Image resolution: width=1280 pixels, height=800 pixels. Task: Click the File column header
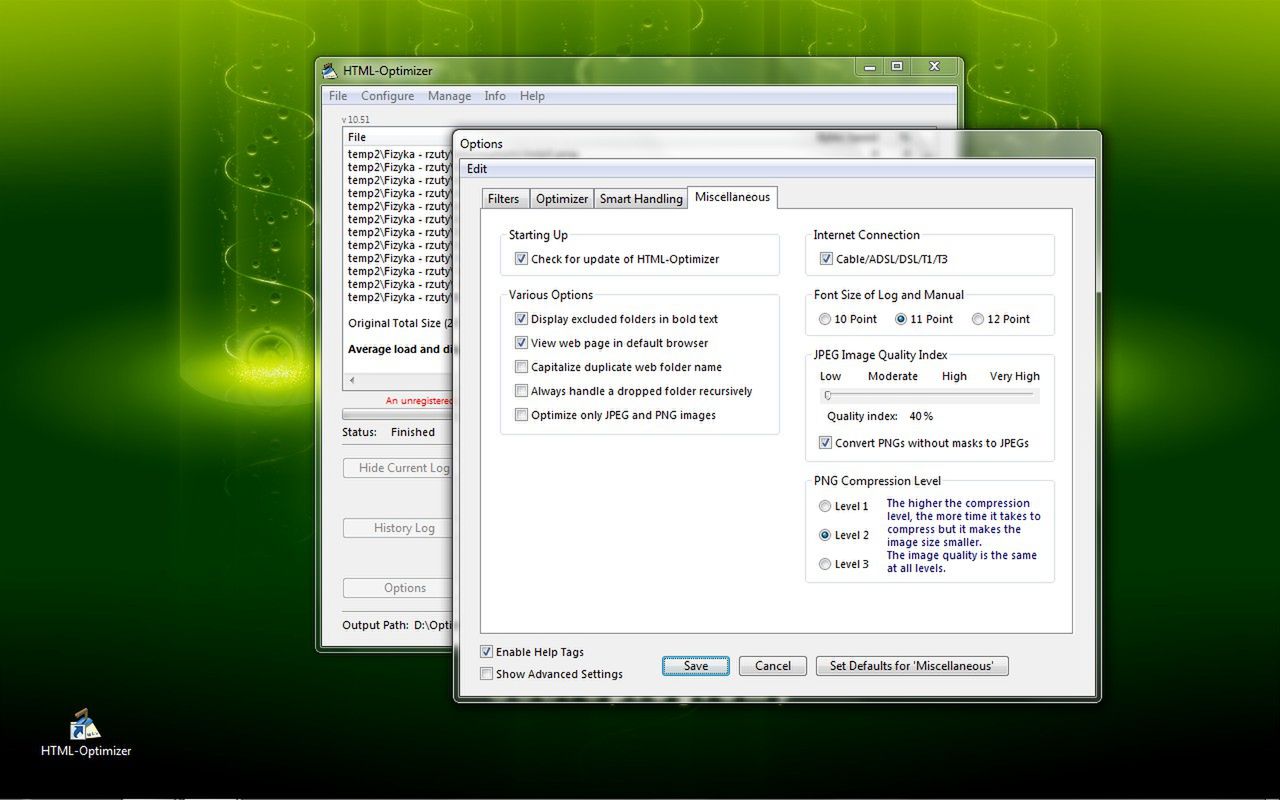coord(398,137)
